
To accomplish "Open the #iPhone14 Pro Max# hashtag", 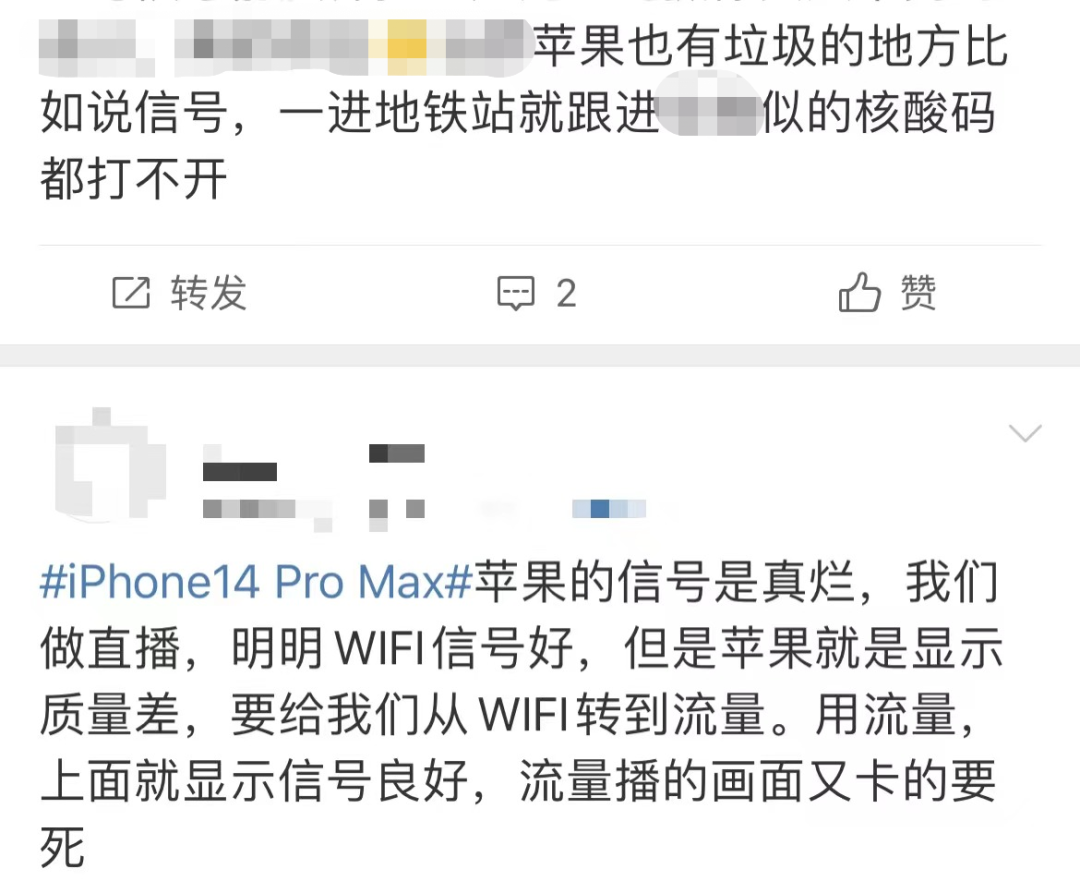I will tap(256, 582).
